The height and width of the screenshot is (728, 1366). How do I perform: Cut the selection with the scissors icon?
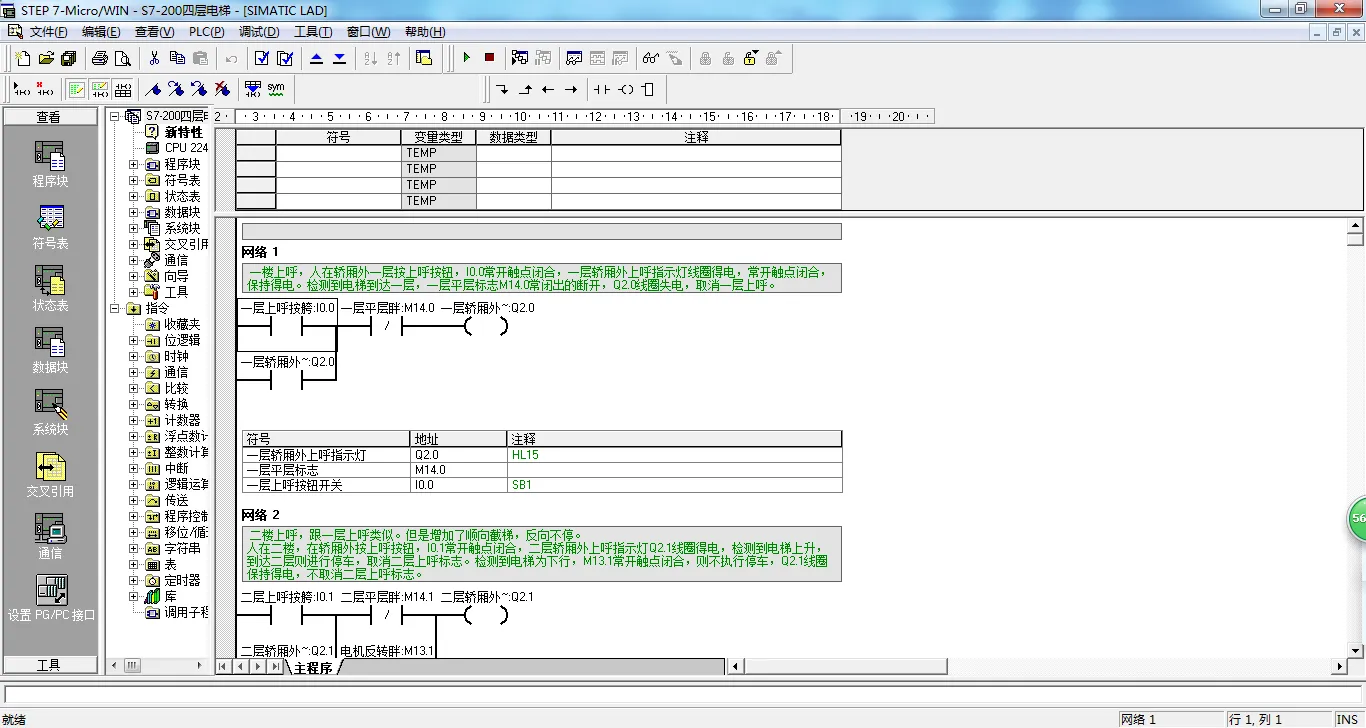click(154, 58)
